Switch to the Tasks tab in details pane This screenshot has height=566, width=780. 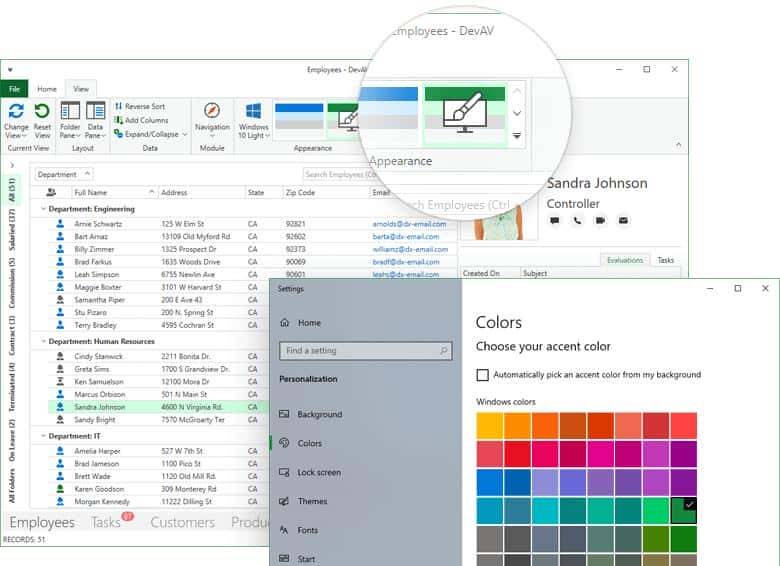[x=666, y=260]
